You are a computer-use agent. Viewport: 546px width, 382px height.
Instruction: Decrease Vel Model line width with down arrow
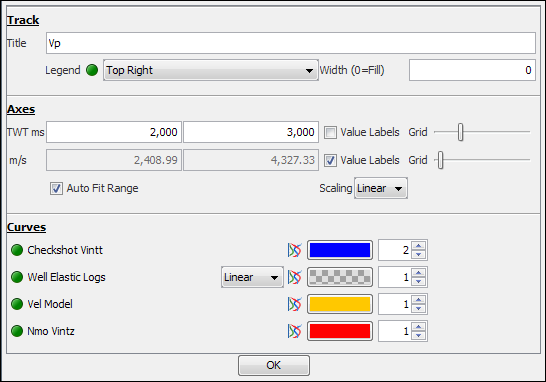pos(419,309)
